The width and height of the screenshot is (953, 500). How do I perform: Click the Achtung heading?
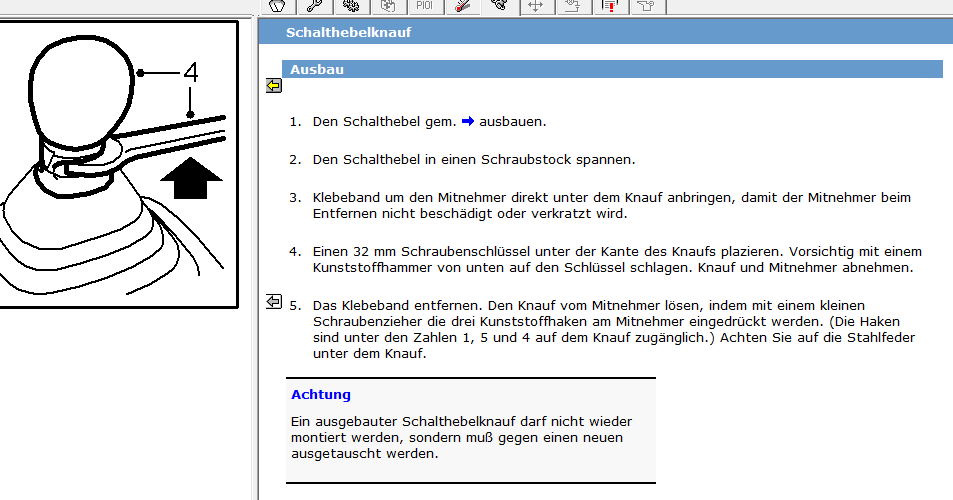[x=321, y=395]
